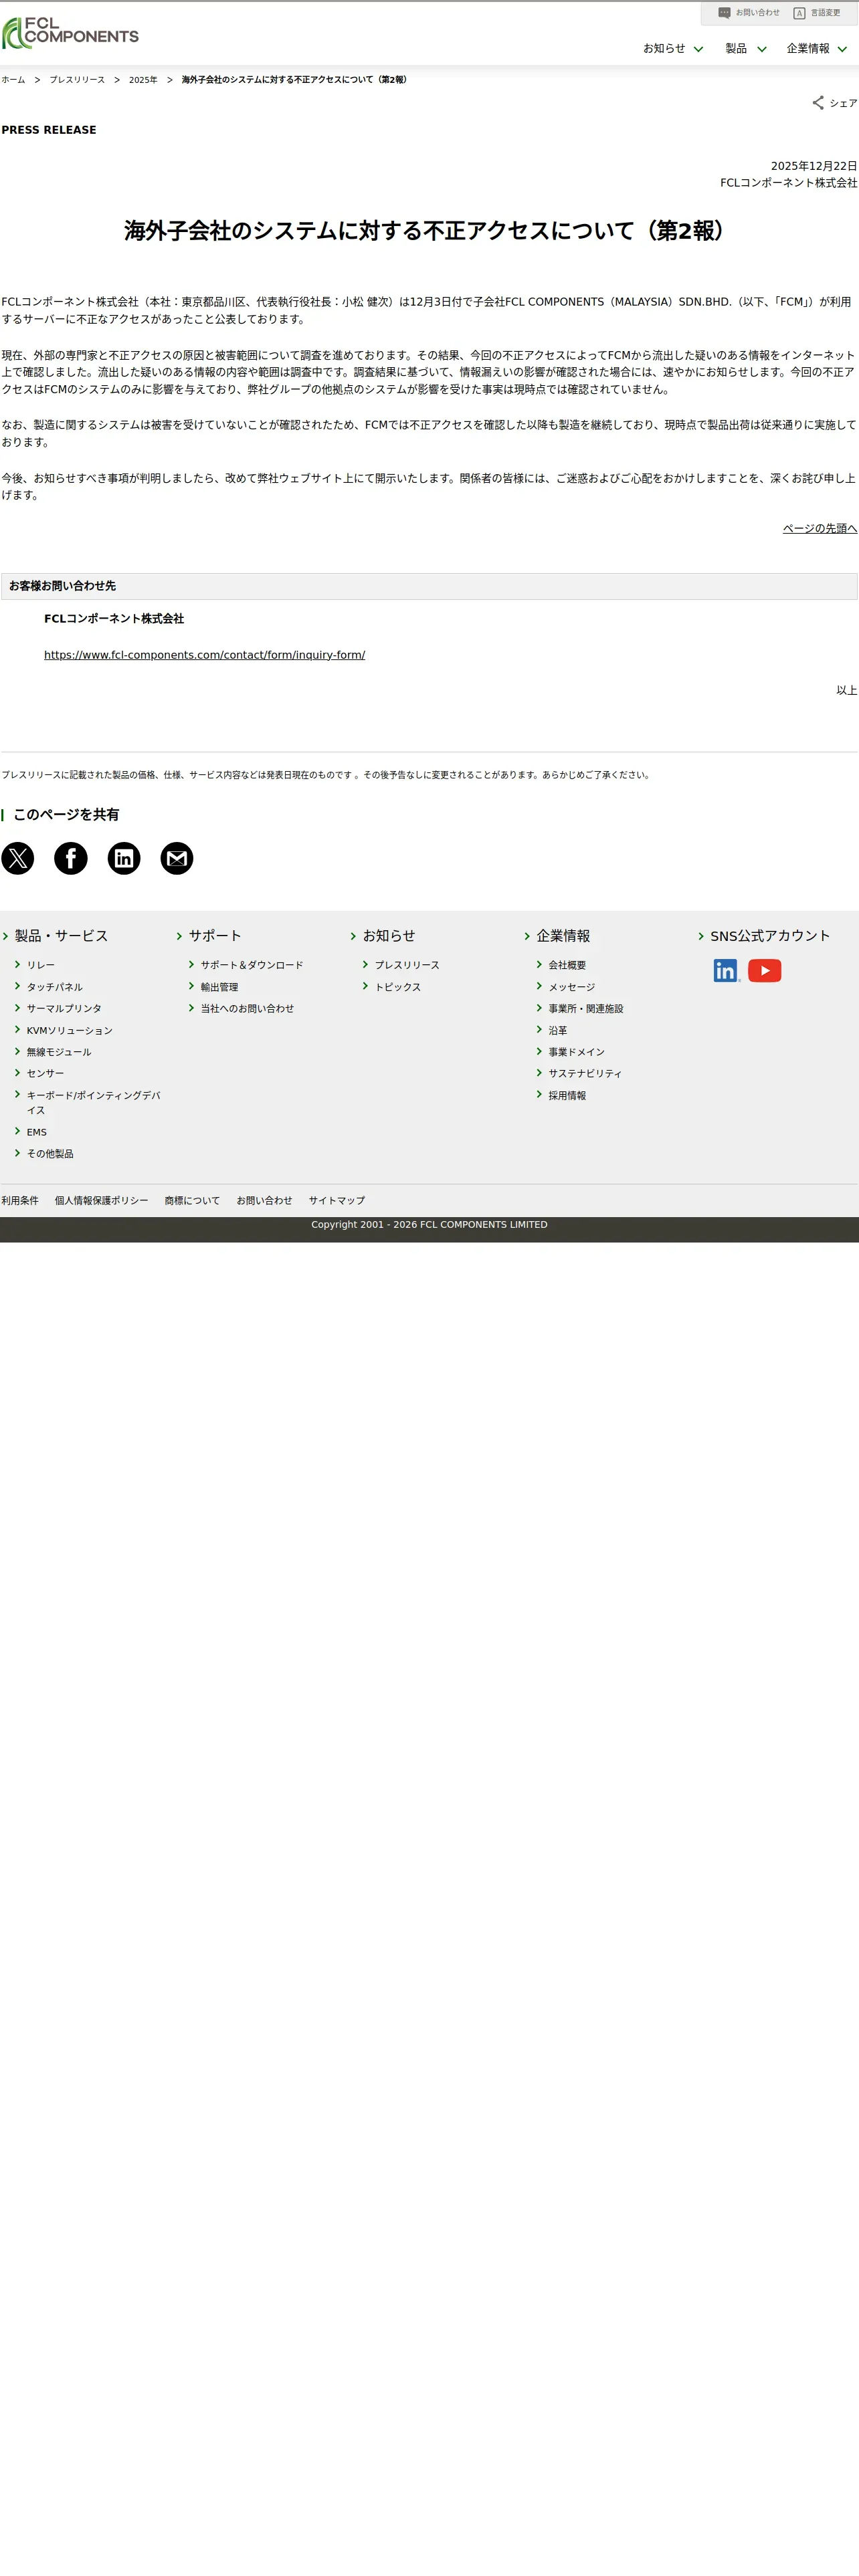859x2576 pixels.
Task: Open 商標について in bottom bar
Action: [192, 1200]
